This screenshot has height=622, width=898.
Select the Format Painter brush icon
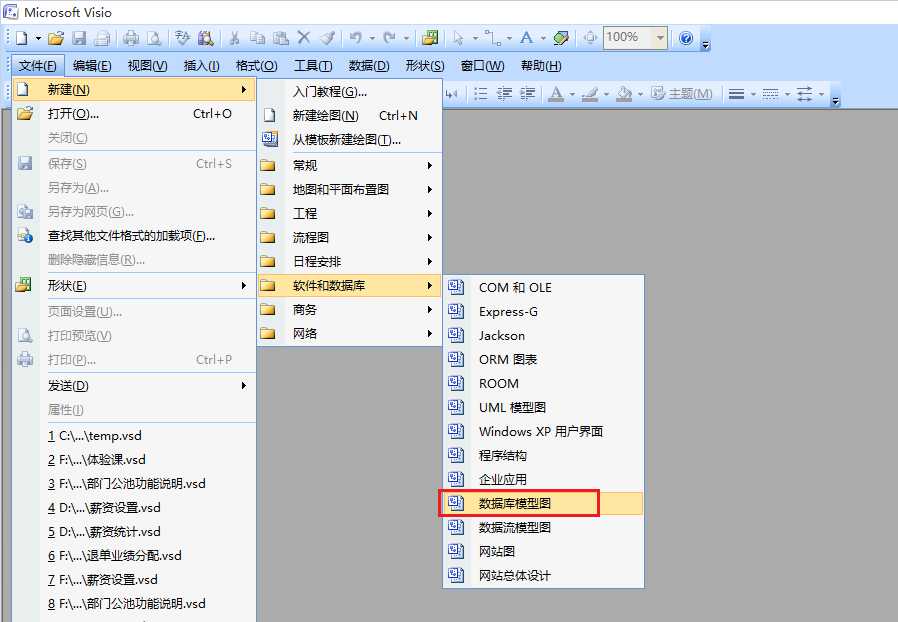327,38
